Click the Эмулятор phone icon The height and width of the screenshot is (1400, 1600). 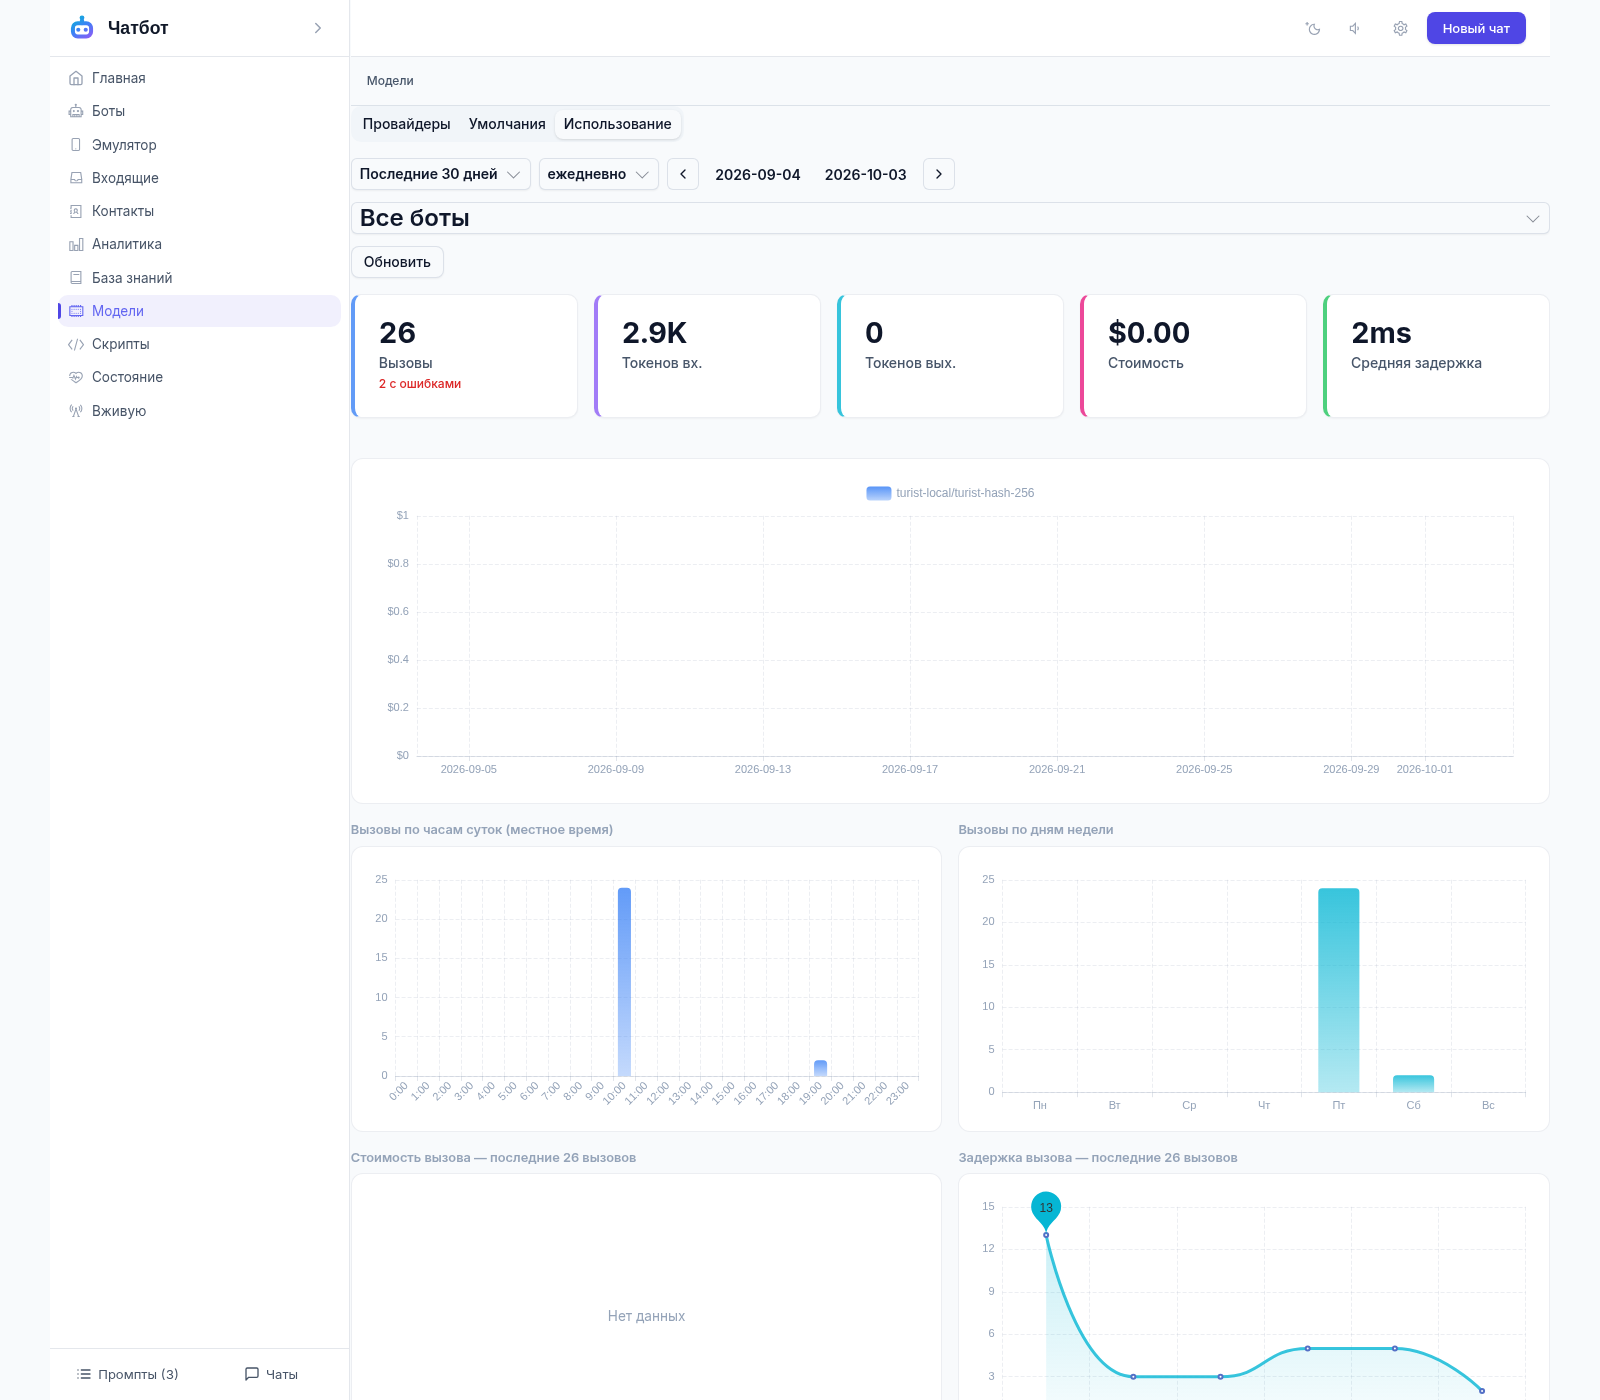click(x=76, y=145)
